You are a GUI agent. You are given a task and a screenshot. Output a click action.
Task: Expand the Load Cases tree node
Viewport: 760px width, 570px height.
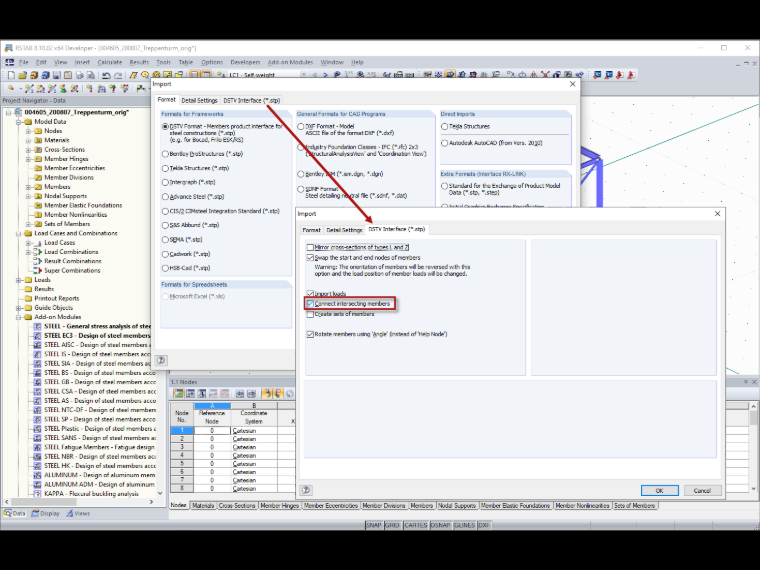pyautogui.click(x=28, y=242)
